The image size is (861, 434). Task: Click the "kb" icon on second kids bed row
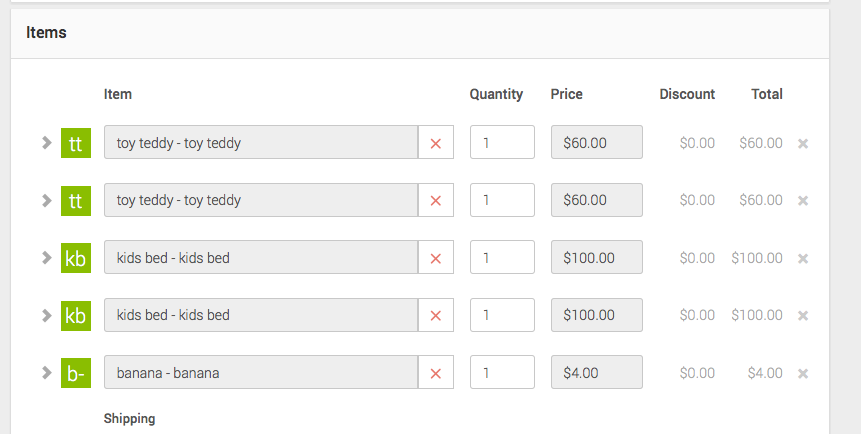pos(76,315)
